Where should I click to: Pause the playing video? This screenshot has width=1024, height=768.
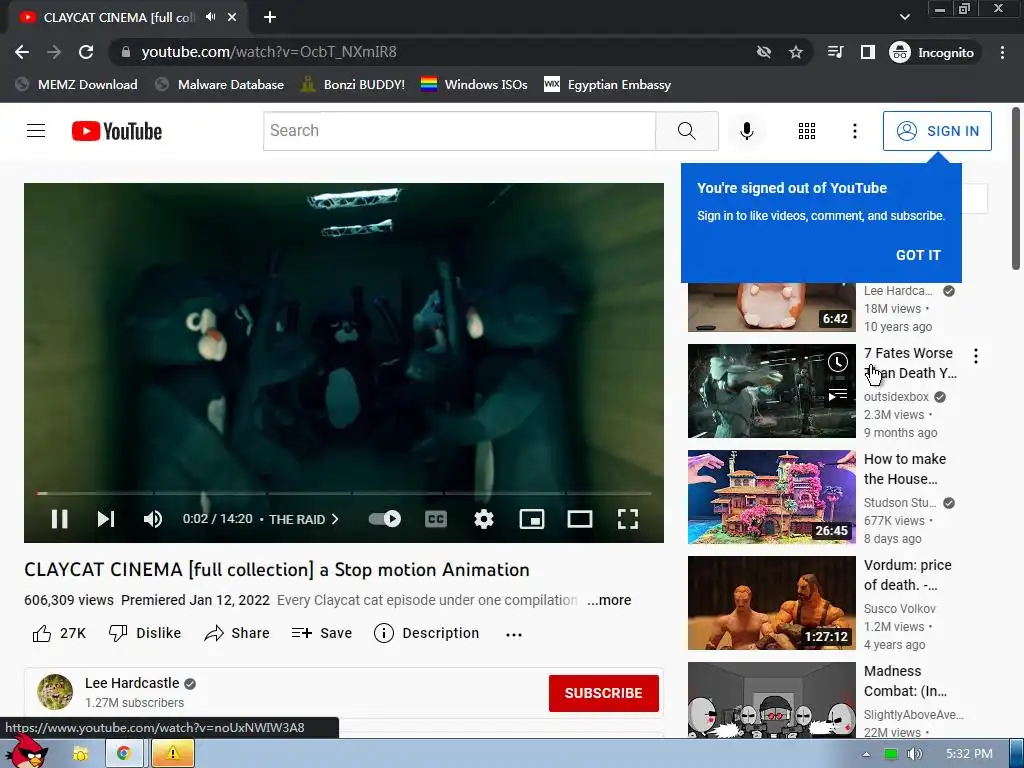tap(59, 519)
